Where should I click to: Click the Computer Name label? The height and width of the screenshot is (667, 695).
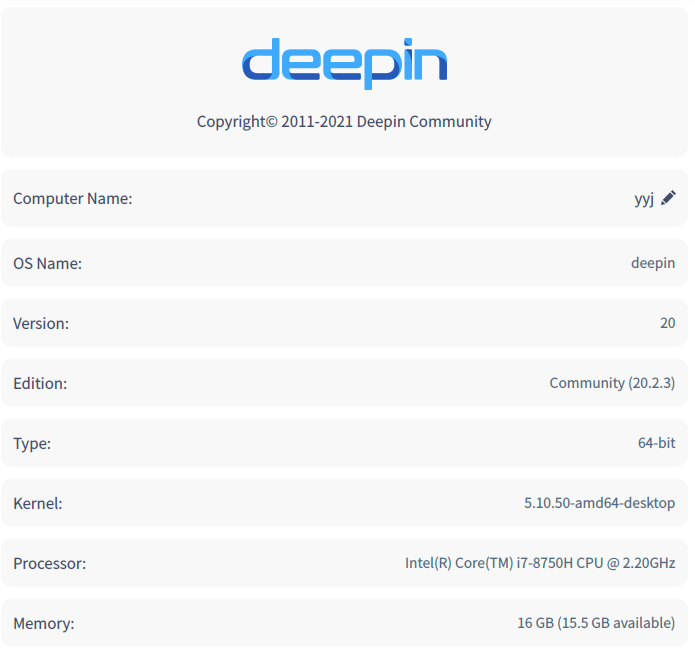point(73,199)
